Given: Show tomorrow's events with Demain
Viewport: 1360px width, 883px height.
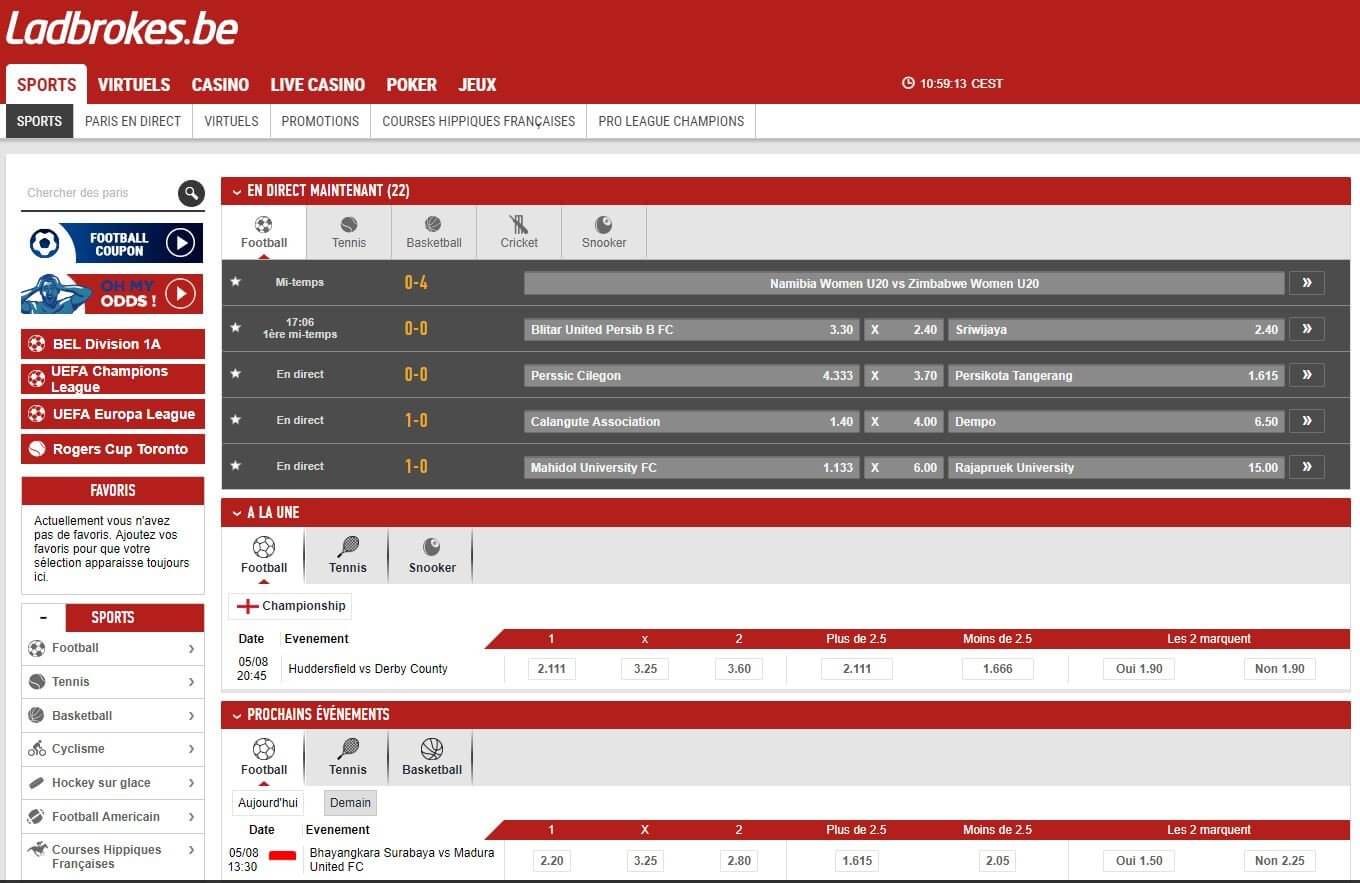Looking at the screenshot, I should (x=350, y=803).
